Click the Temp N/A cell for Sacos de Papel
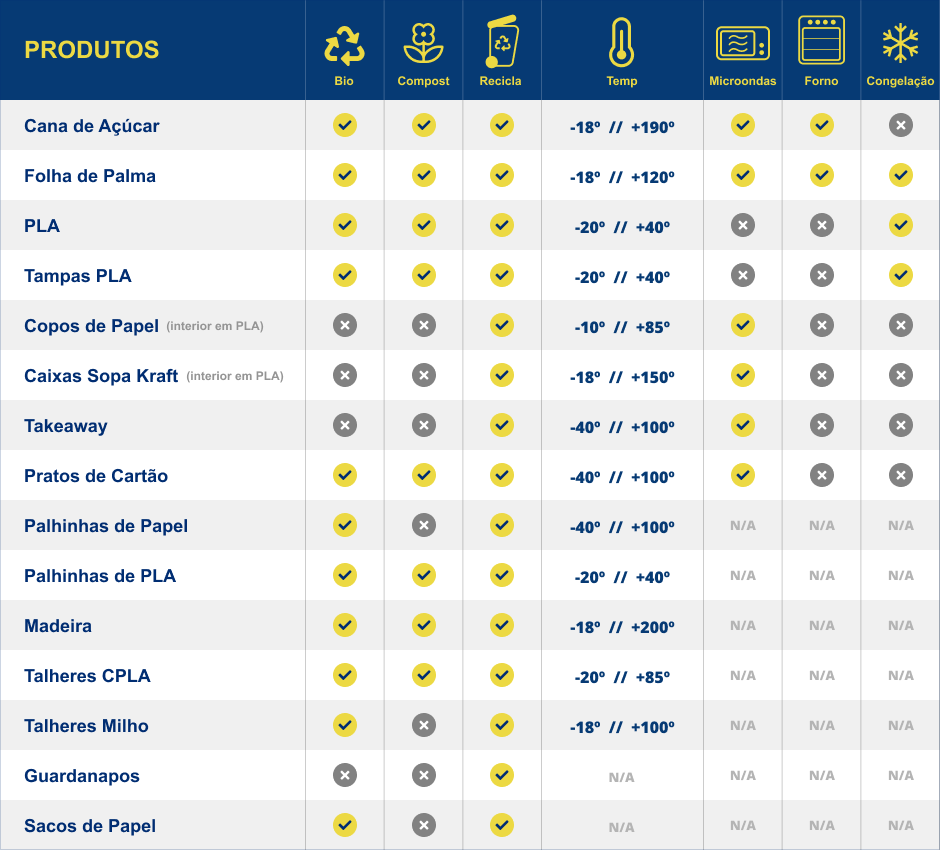This screenshot has width=940, height=850. (x=621, y=827)
